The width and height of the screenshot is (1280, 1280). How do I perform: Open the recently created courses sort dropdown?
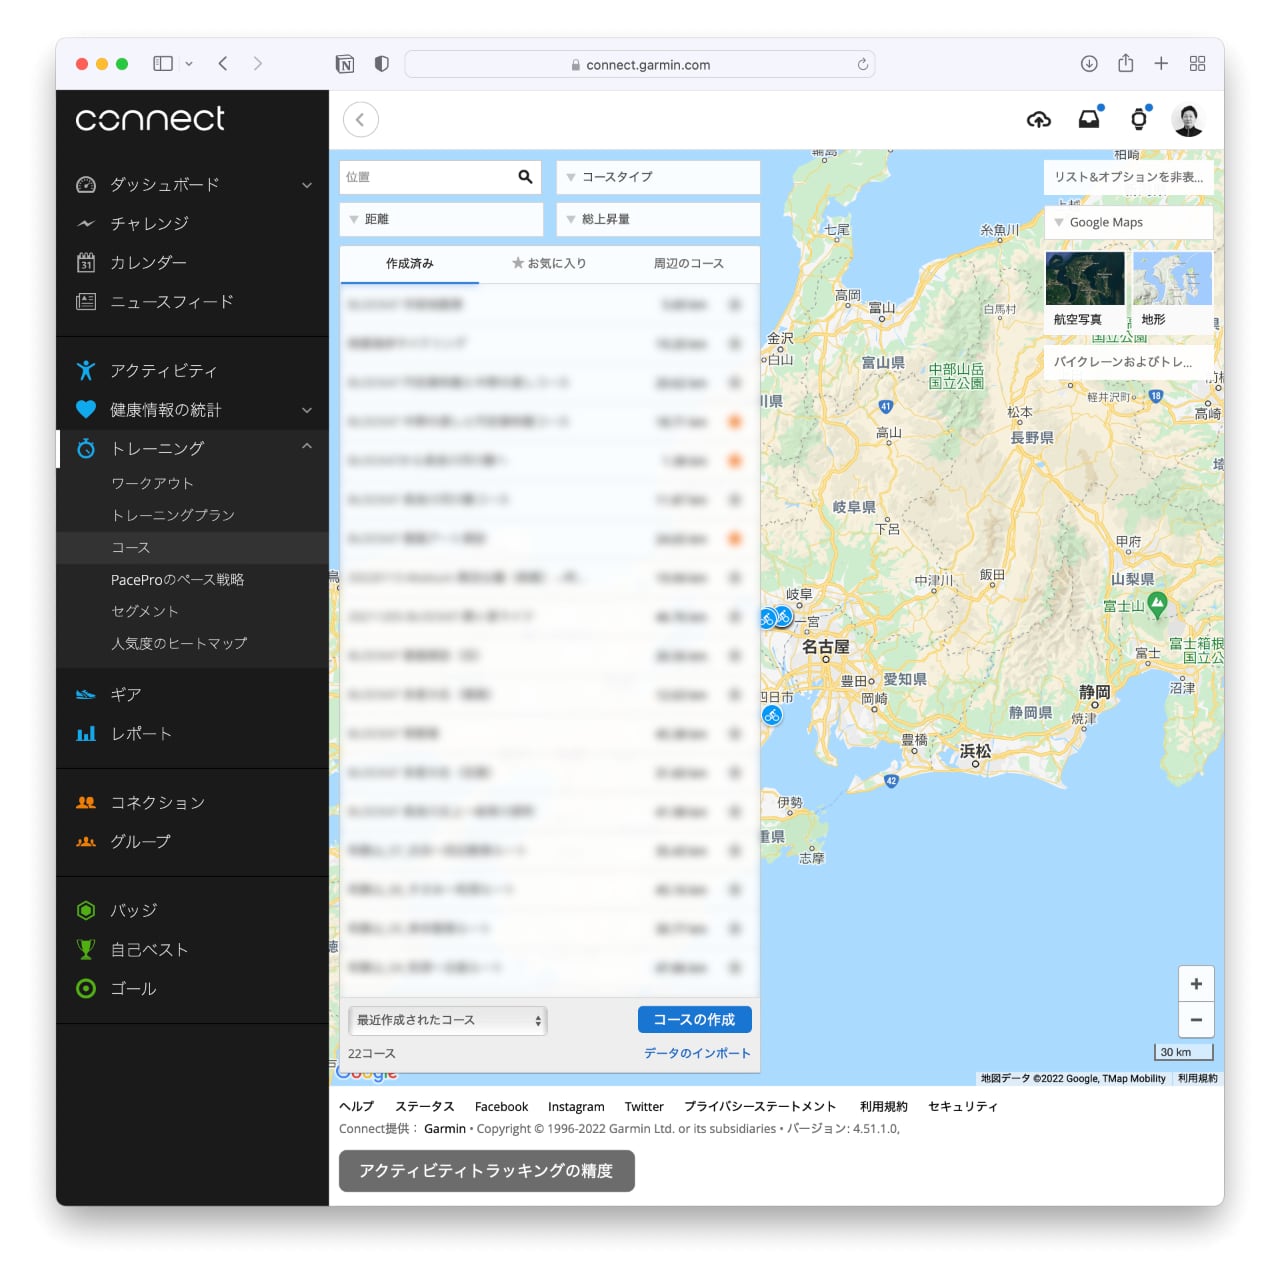[447, 1020]
